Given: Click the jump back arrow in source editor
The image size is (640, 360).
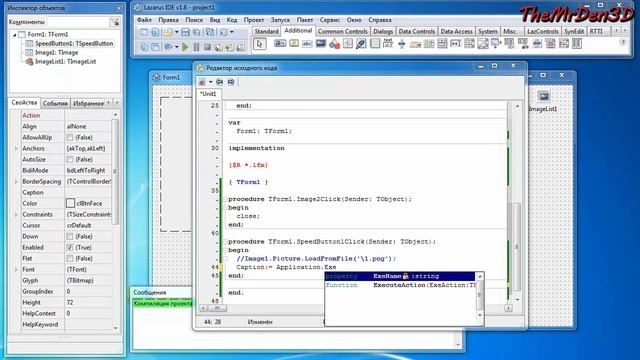Looking at the screenshot, I should [220, 82].
